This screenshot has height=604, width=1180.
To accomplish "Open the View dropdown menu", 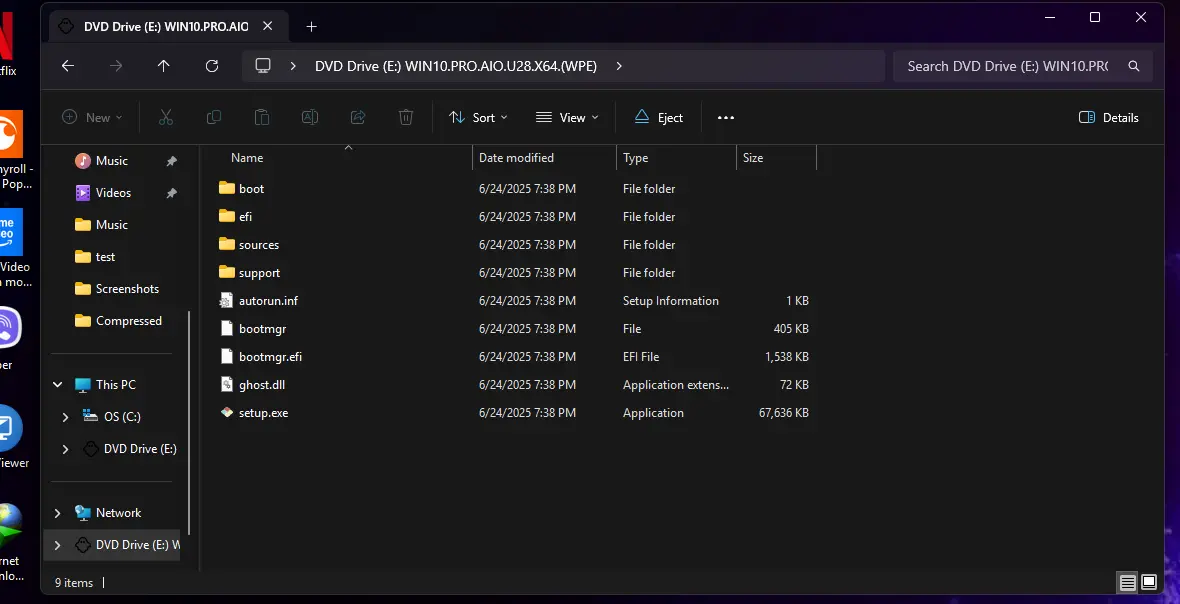I will point(567,117).
